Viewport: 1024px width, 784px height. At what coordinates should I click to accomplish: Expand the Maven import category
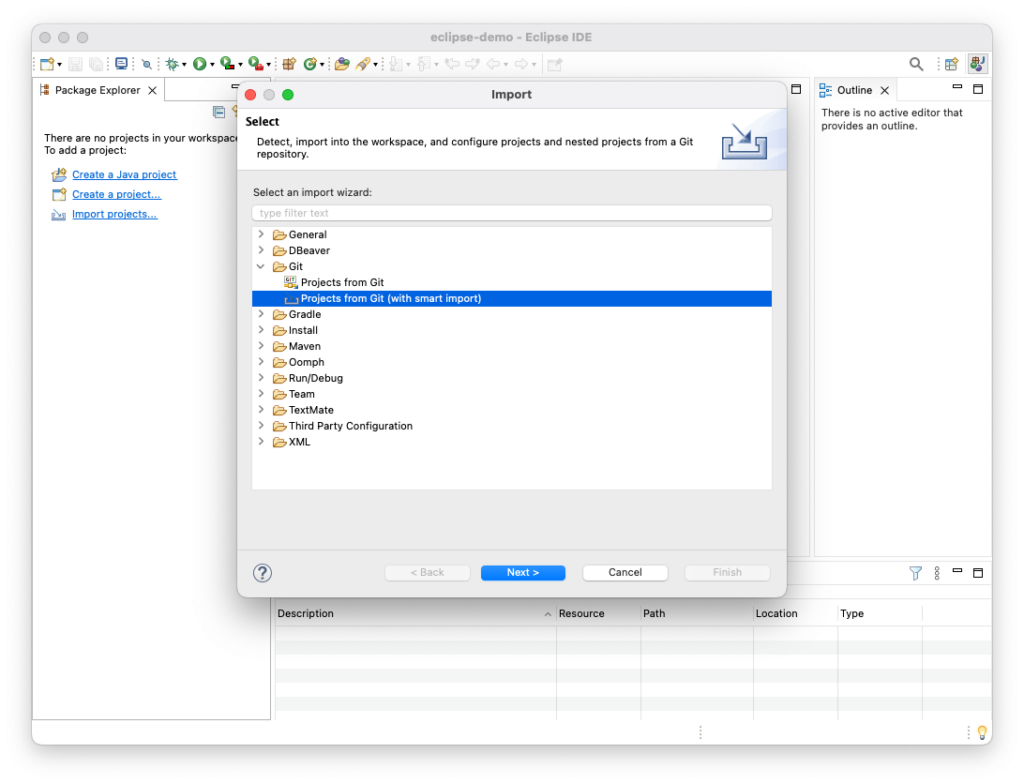(x=261, y=347)
